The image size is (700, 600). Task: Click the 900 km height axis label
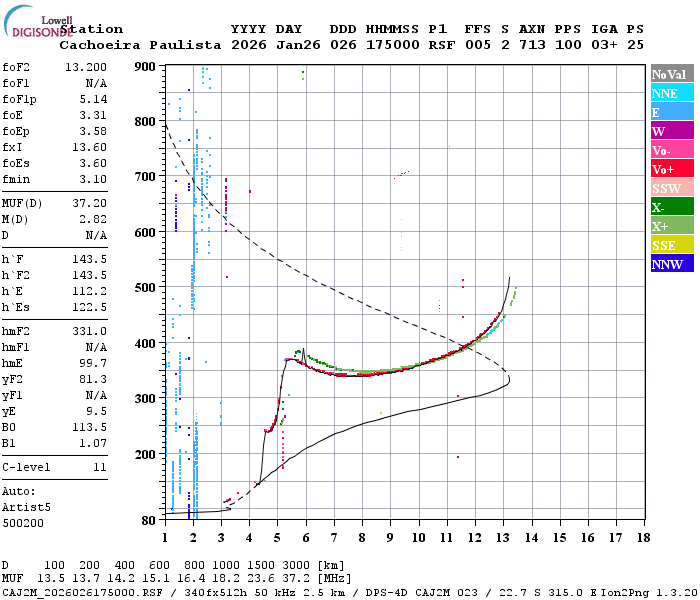[145, 67]
